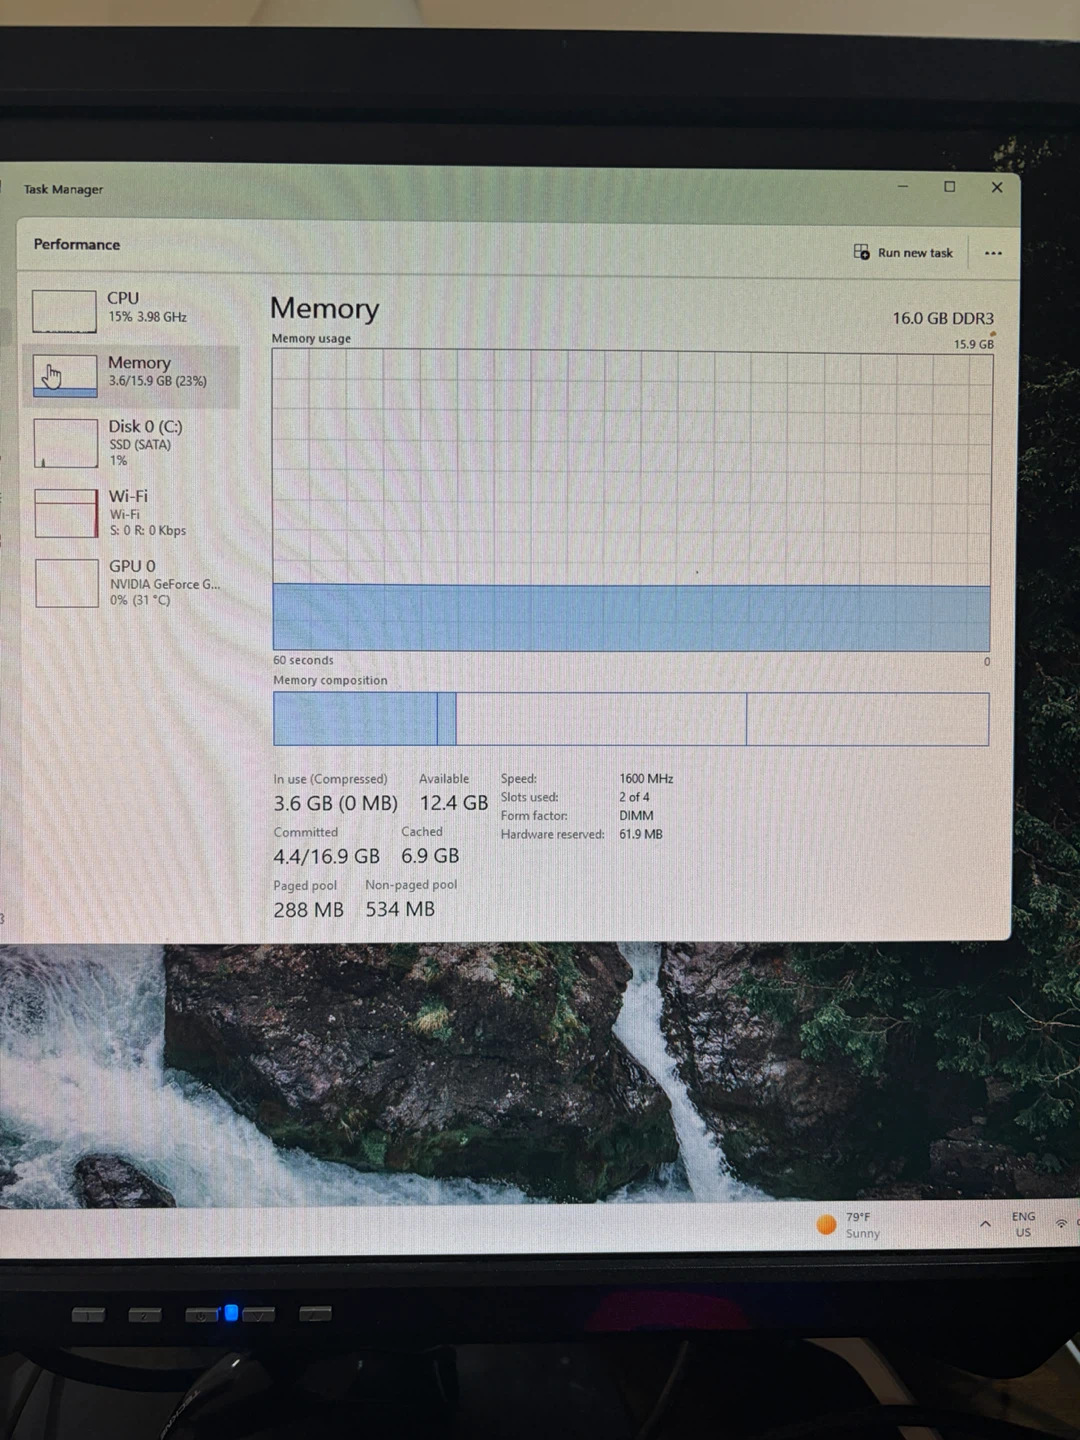
Task: Click the Disk 0 mini graph thumbnail
Action: tap(66, 443)
